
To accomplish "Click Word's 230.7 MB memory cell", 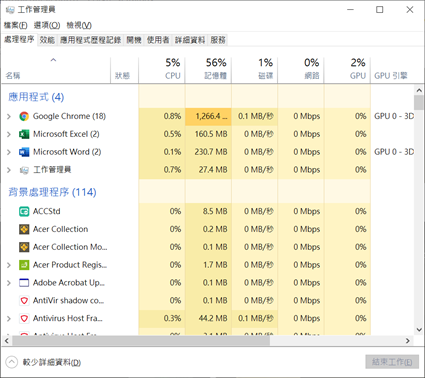I will point(208,152).
